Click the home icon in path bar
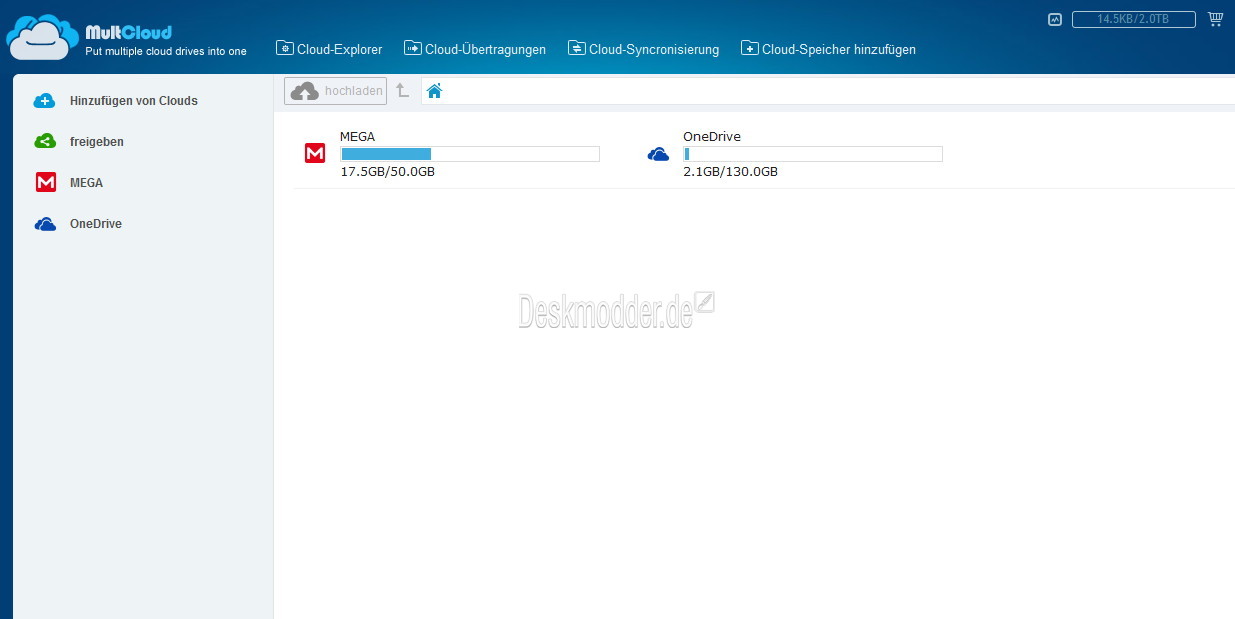The image size is (1235, 619). click(434, 91)
